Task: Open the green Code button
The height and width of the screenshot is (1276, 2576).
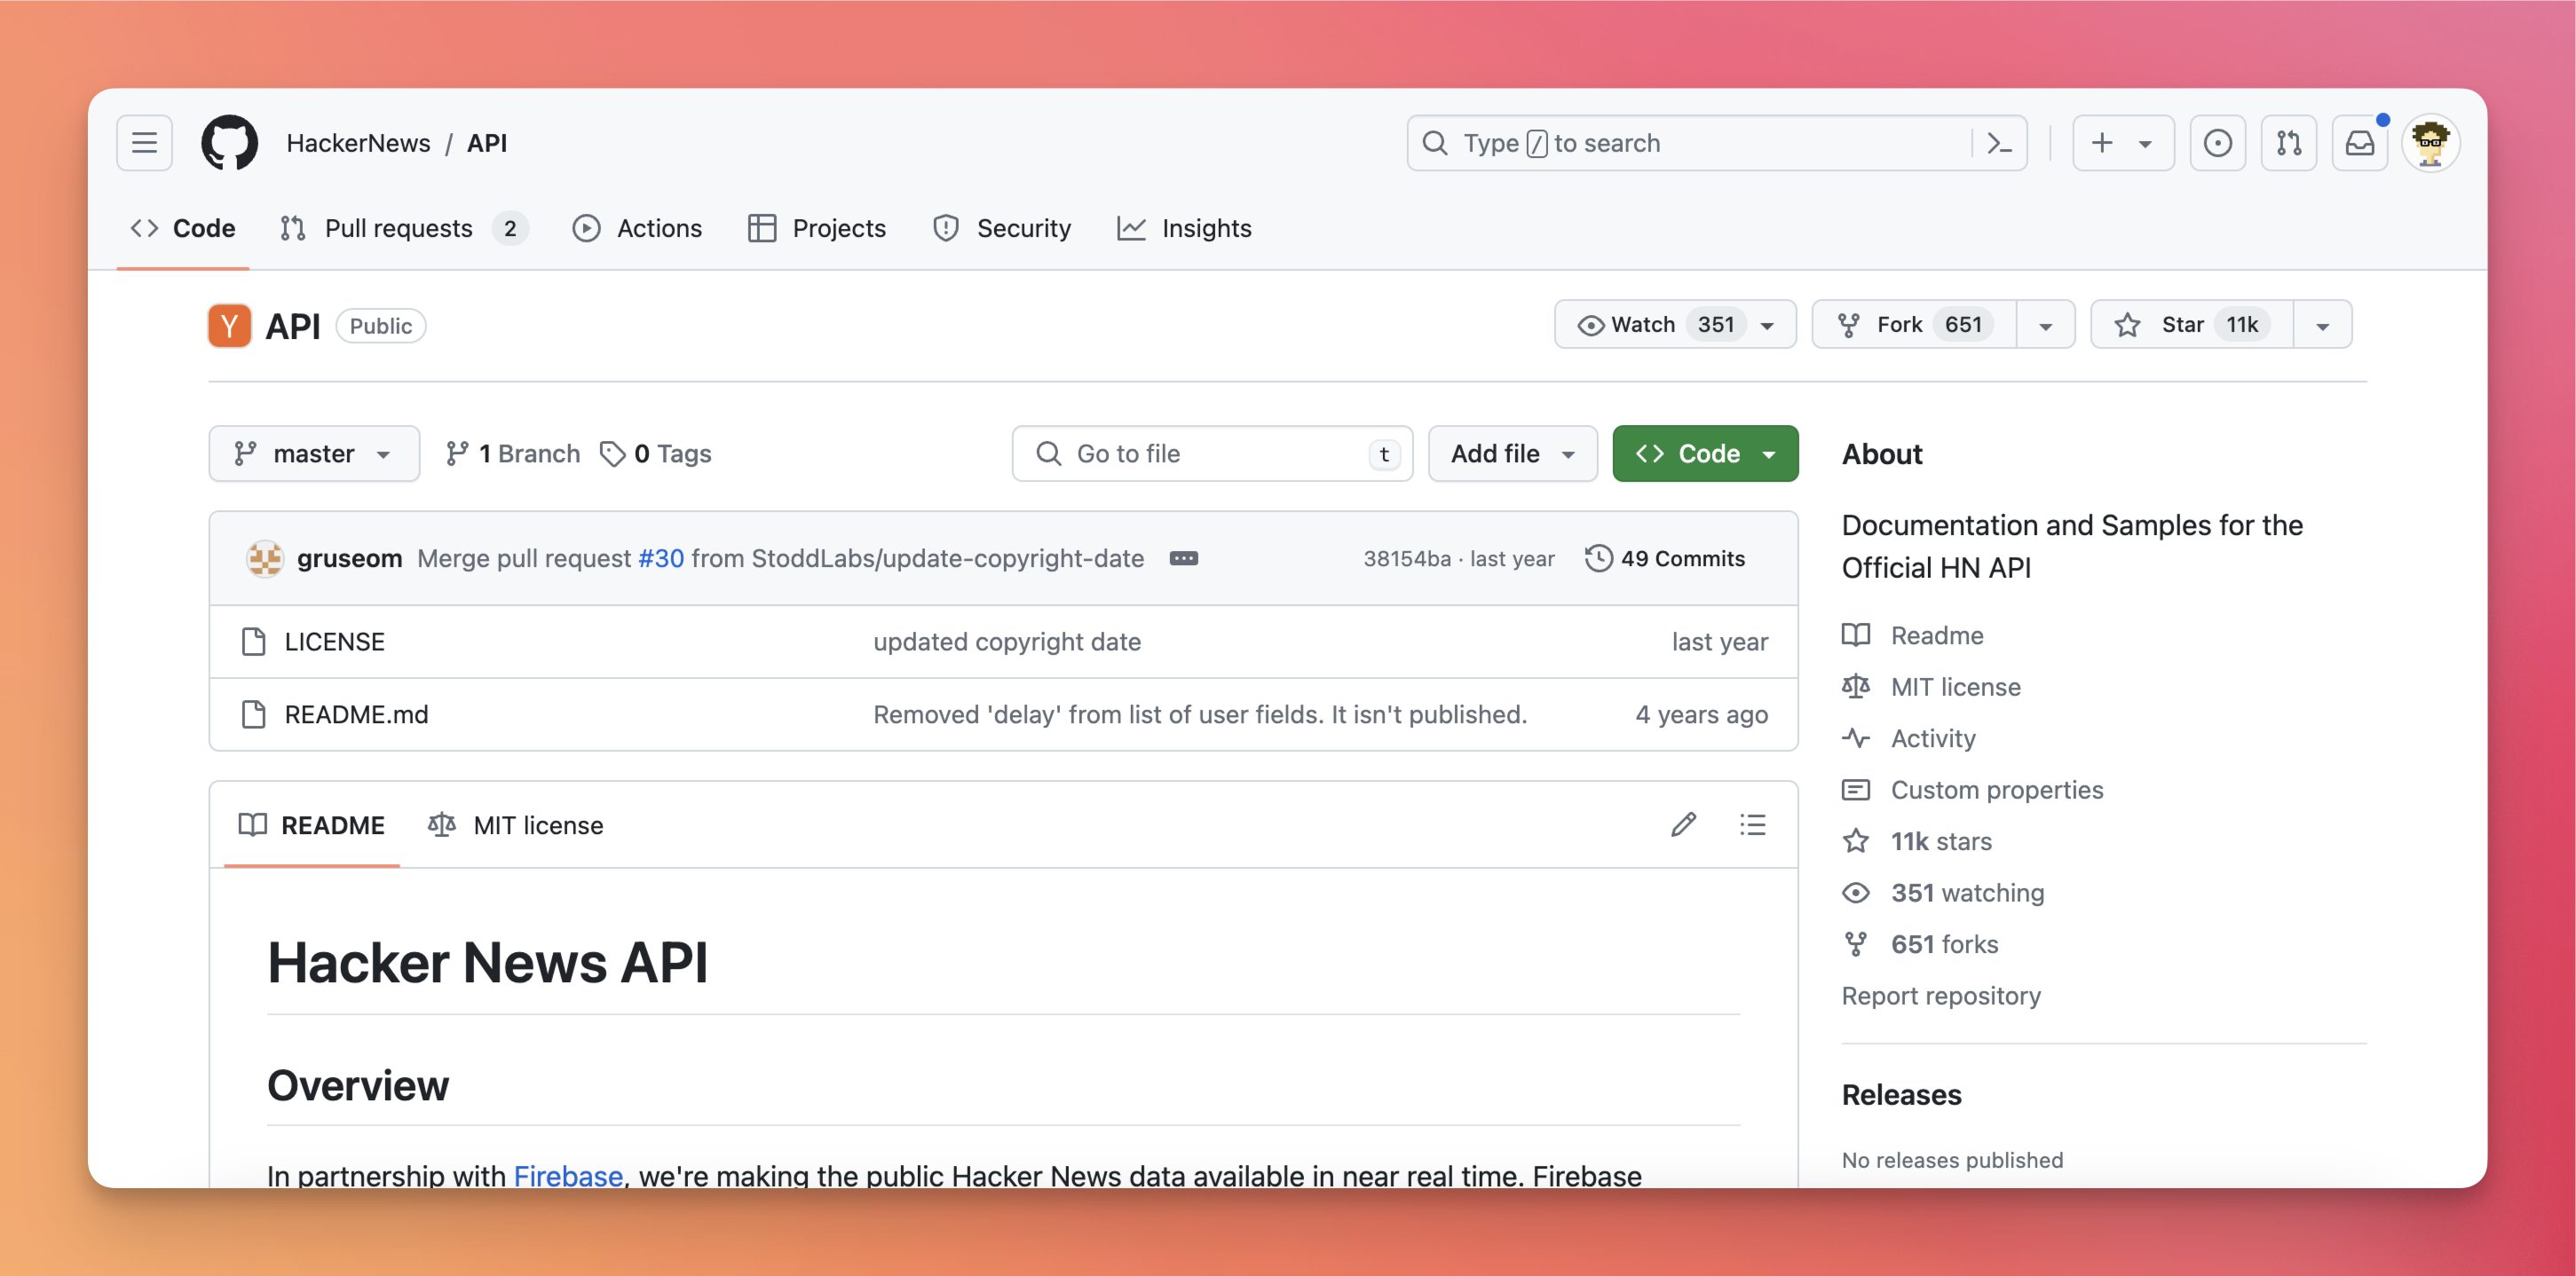Action: coord(1705,453)
